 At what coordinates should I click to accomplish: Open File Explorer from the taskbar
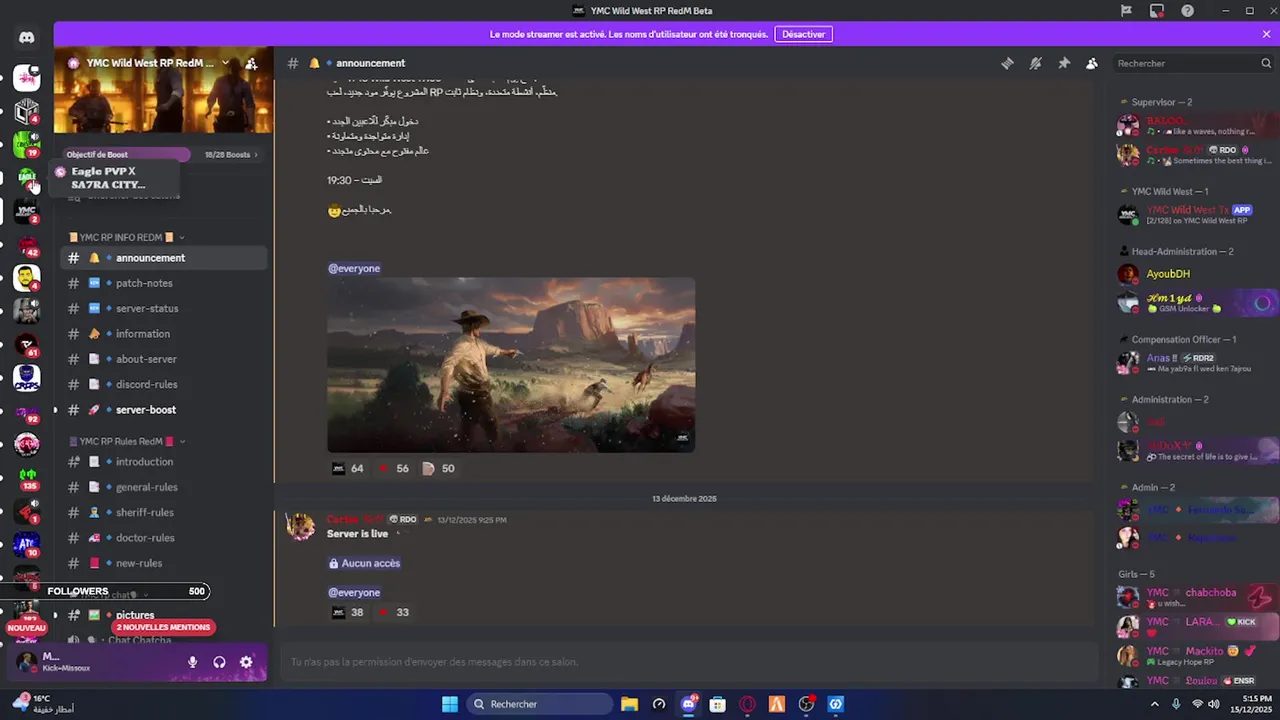629,704
